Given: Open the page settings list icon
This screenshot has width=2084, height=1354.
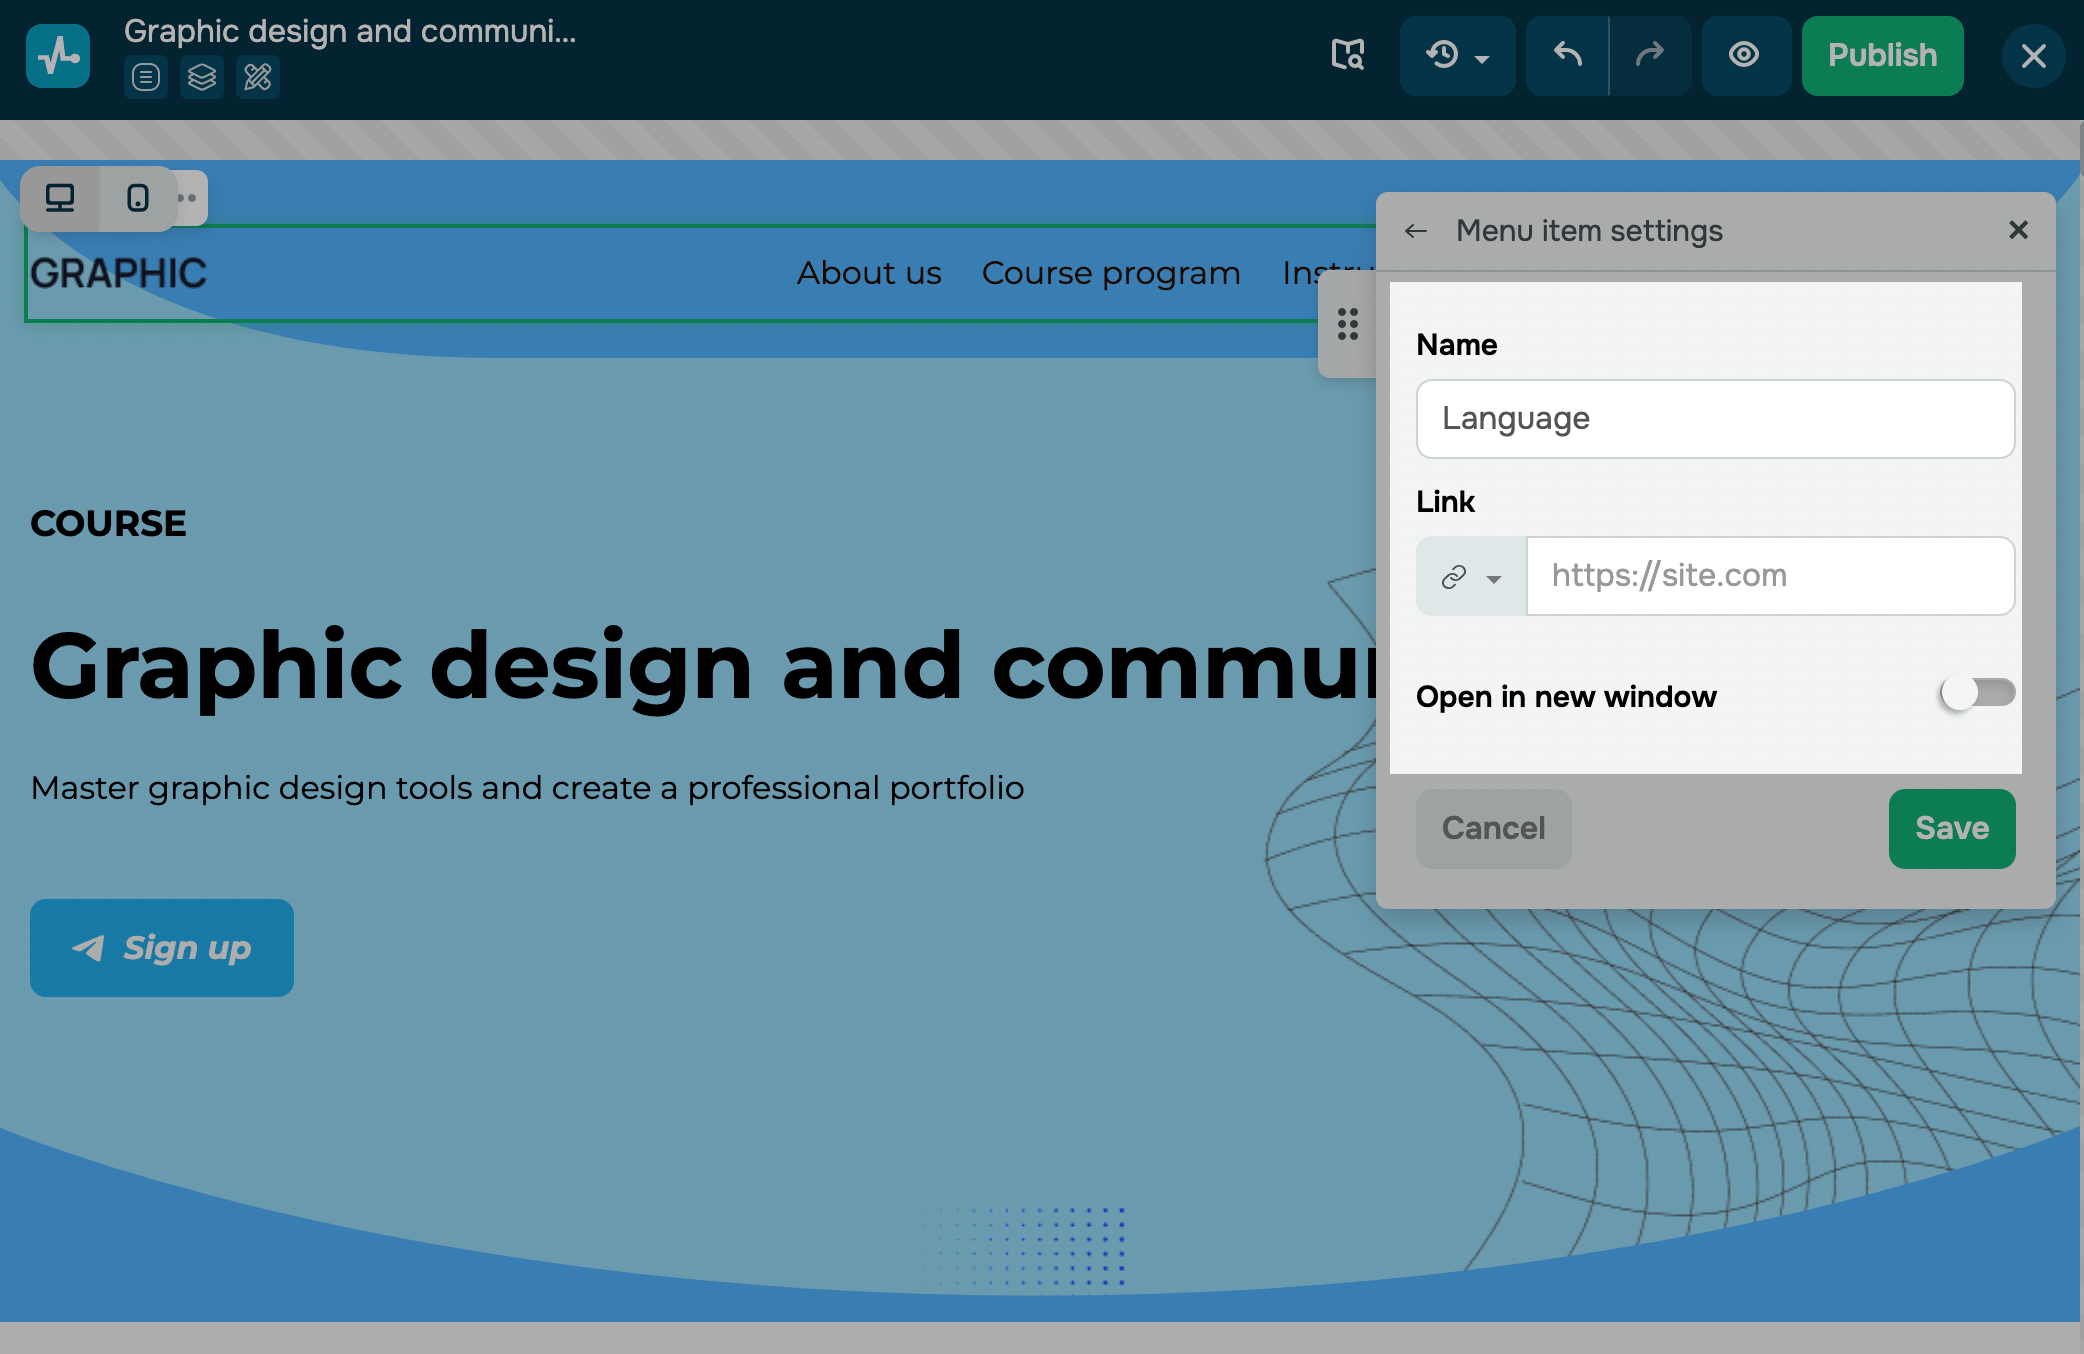Looking at the screenshot, I should coord(146,77).
